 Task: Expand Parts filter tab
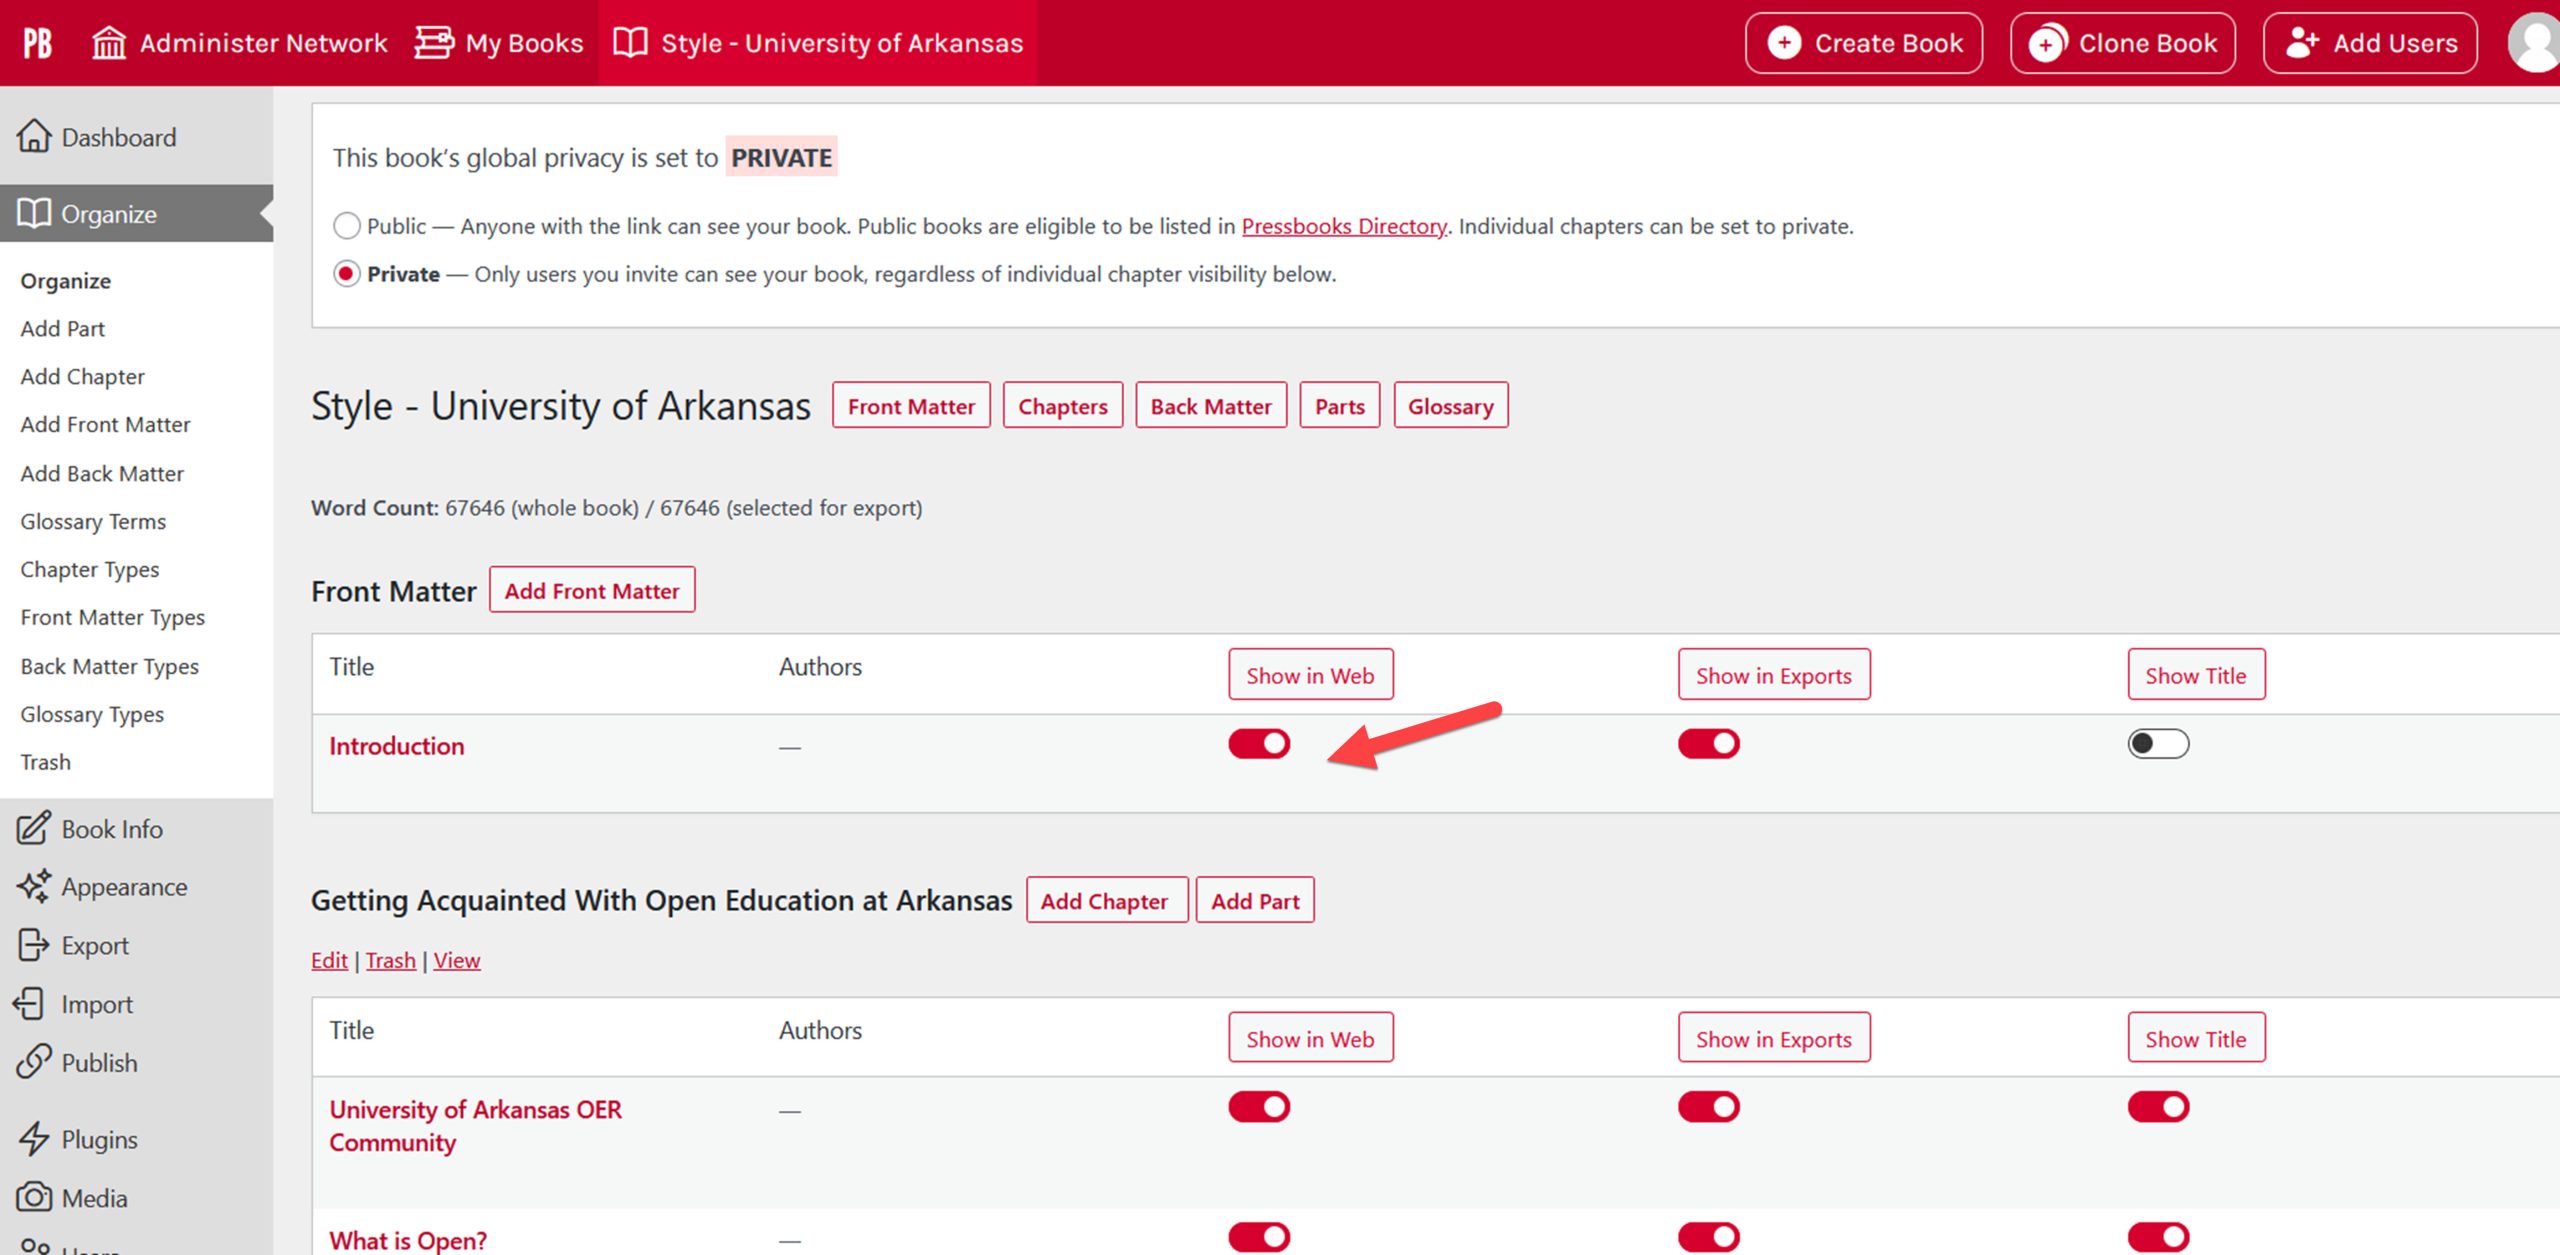tap(1340, 406)
